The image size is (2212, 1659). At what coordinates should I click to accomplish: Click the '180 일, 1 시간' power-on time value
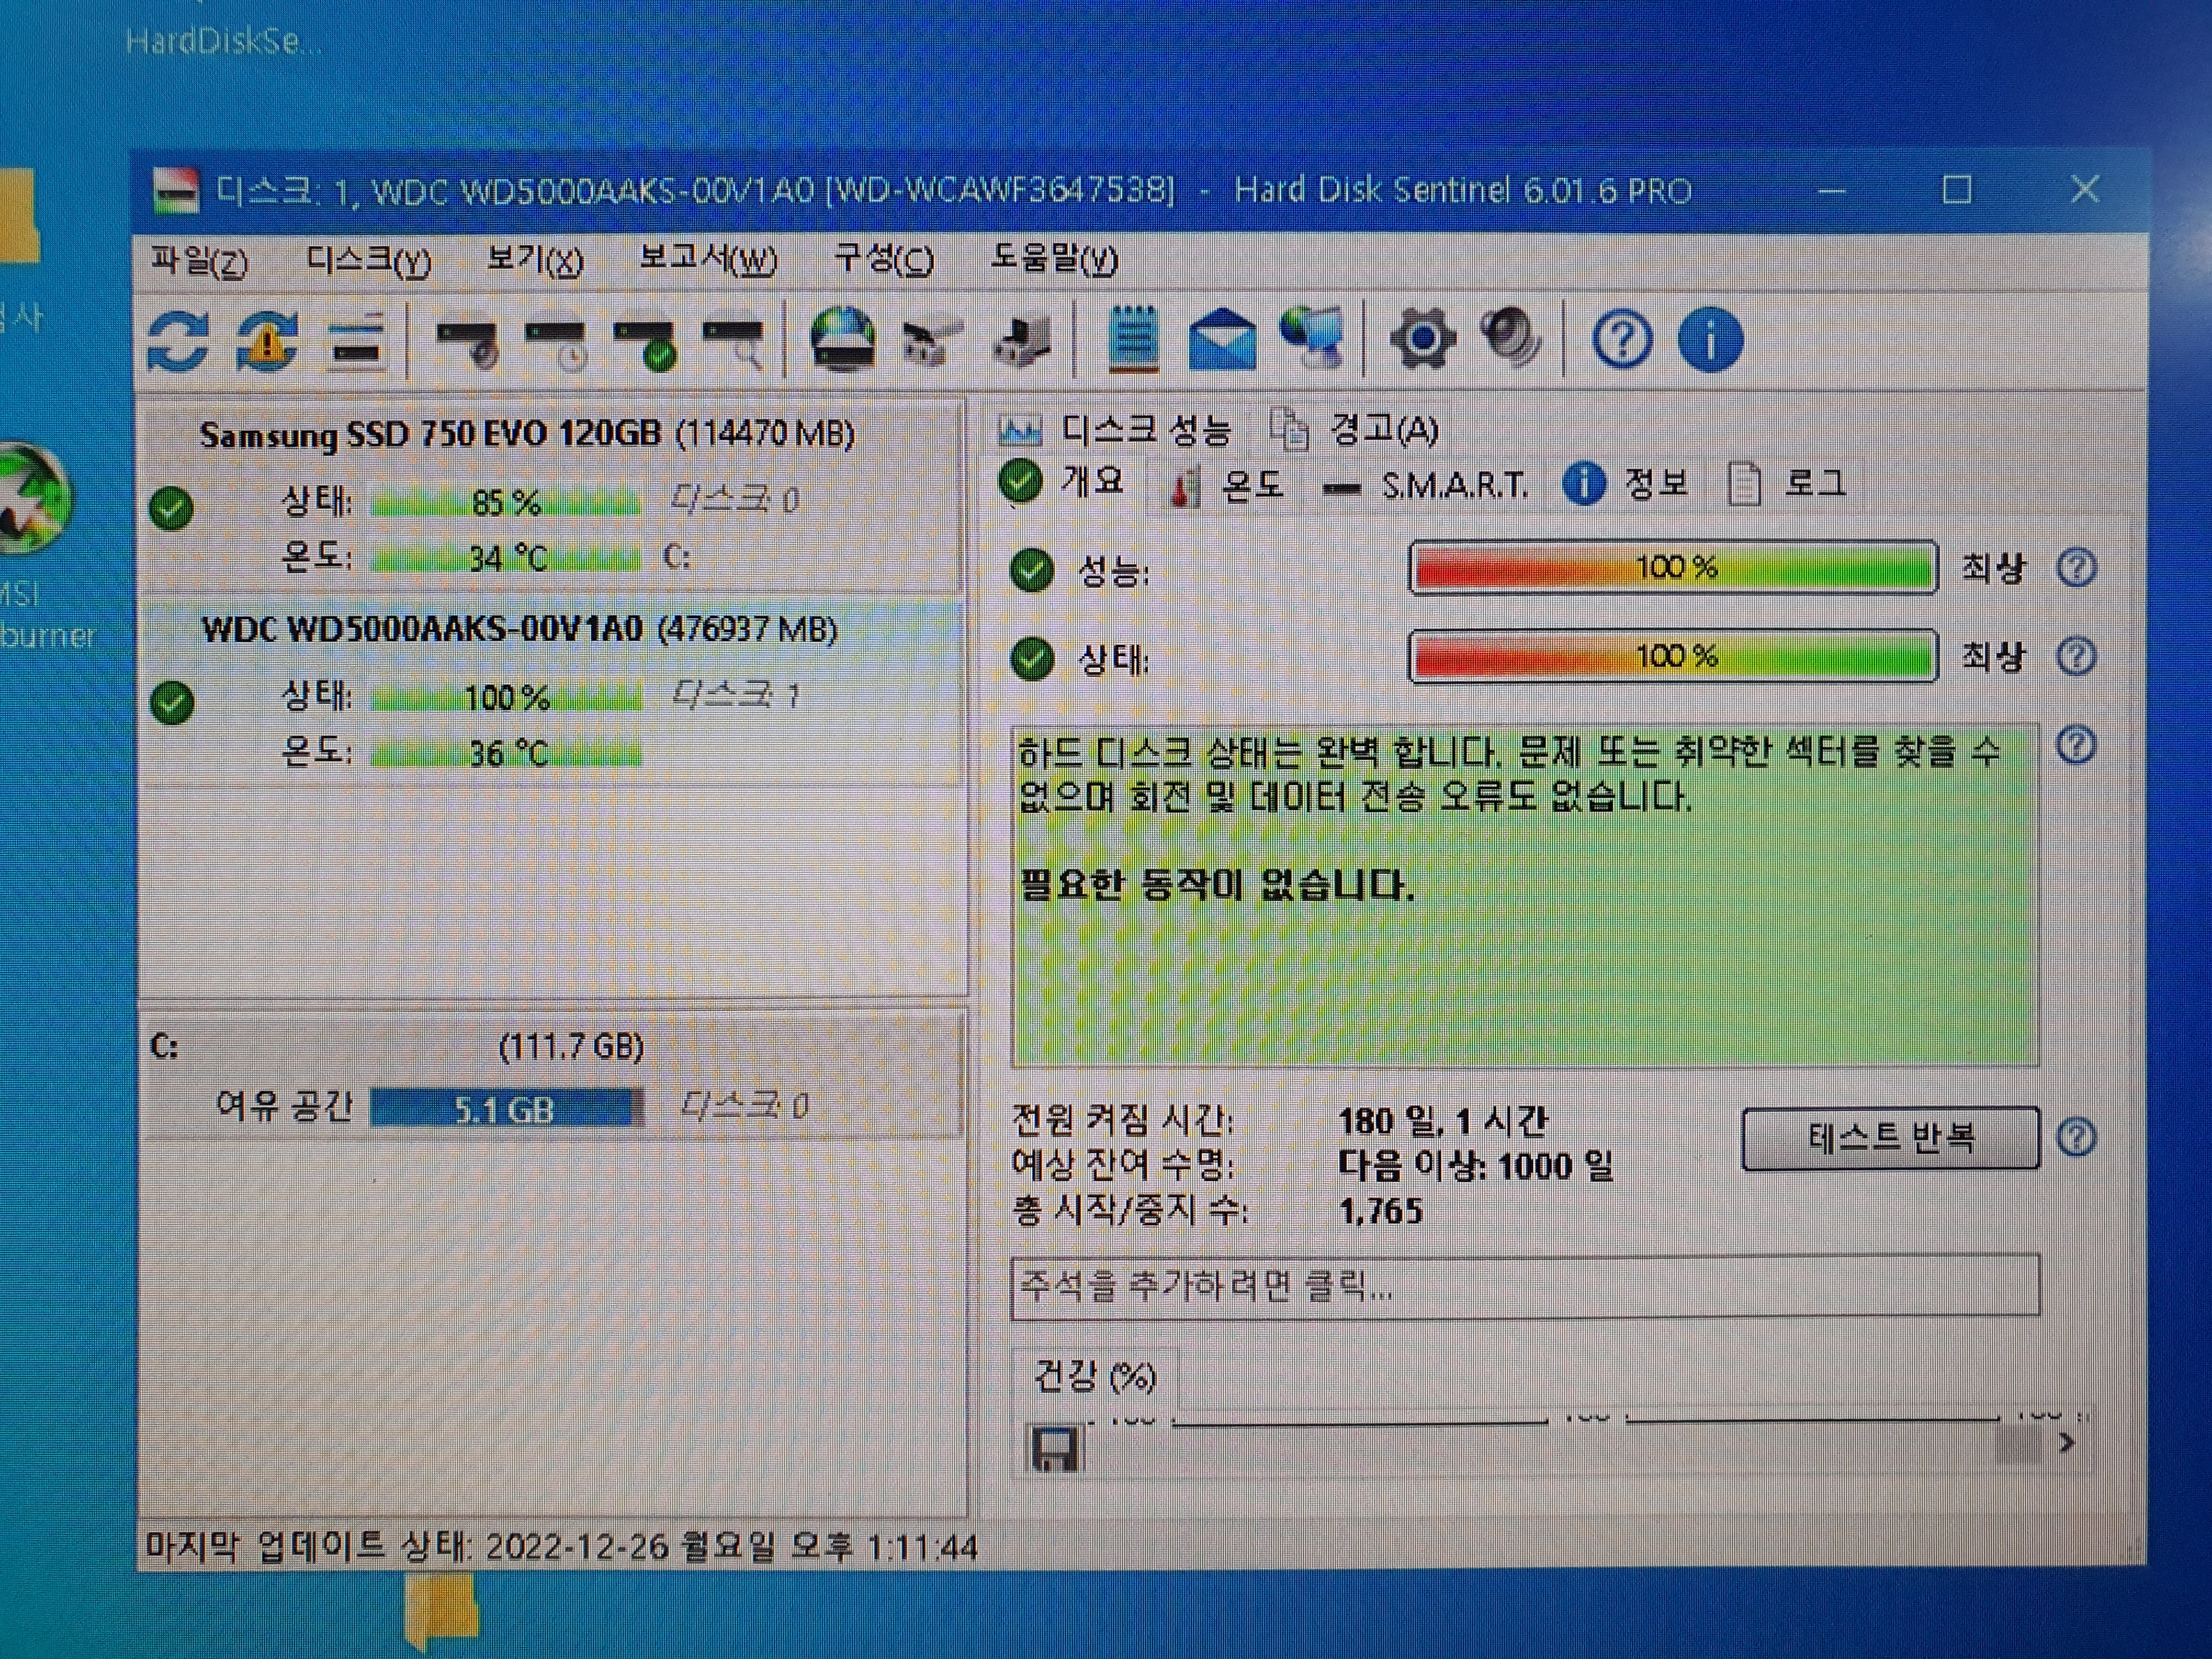tap(1443, 1122)
